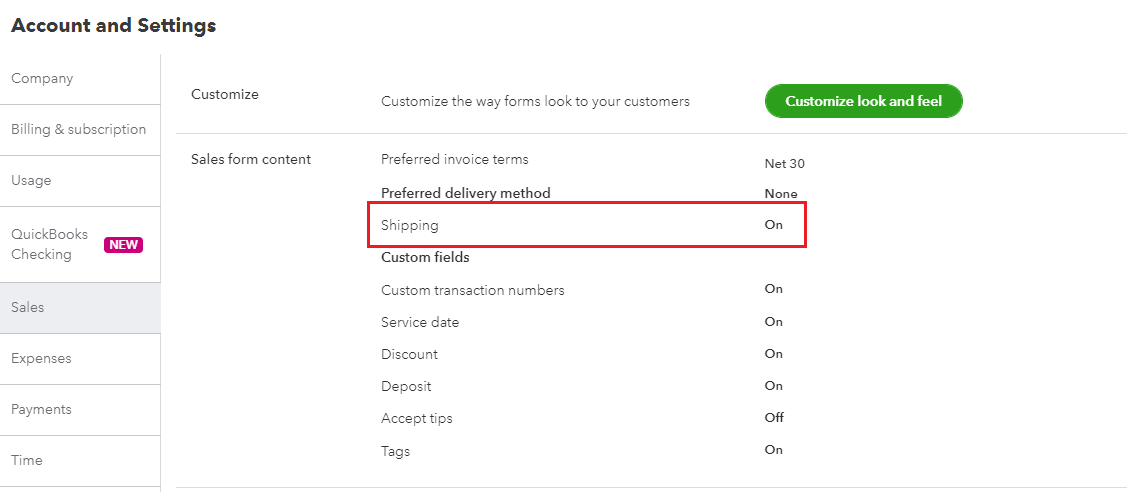This screenshot has height=492, width=1127.
Task: Select the Sales settings tab
Action: pos(28,308)
